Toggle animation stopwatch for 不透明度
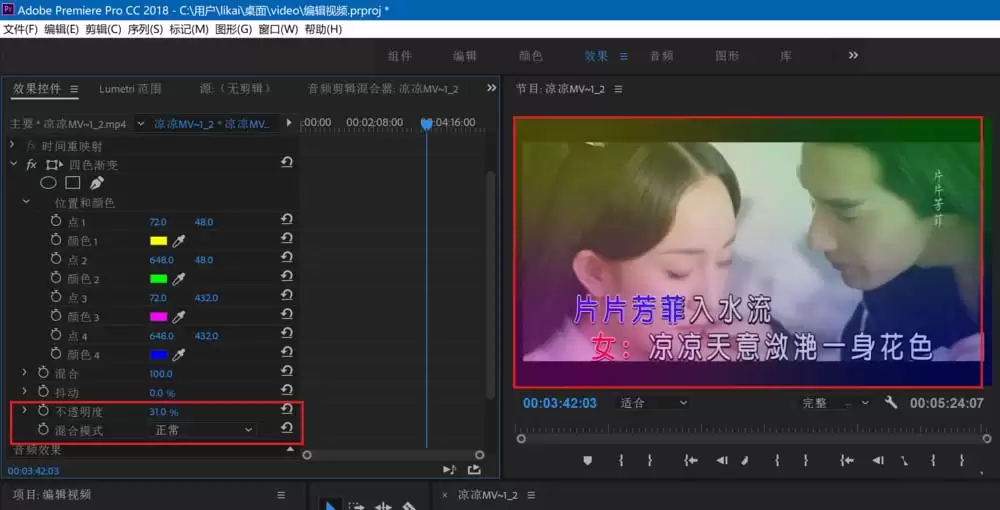 point(43,411)
